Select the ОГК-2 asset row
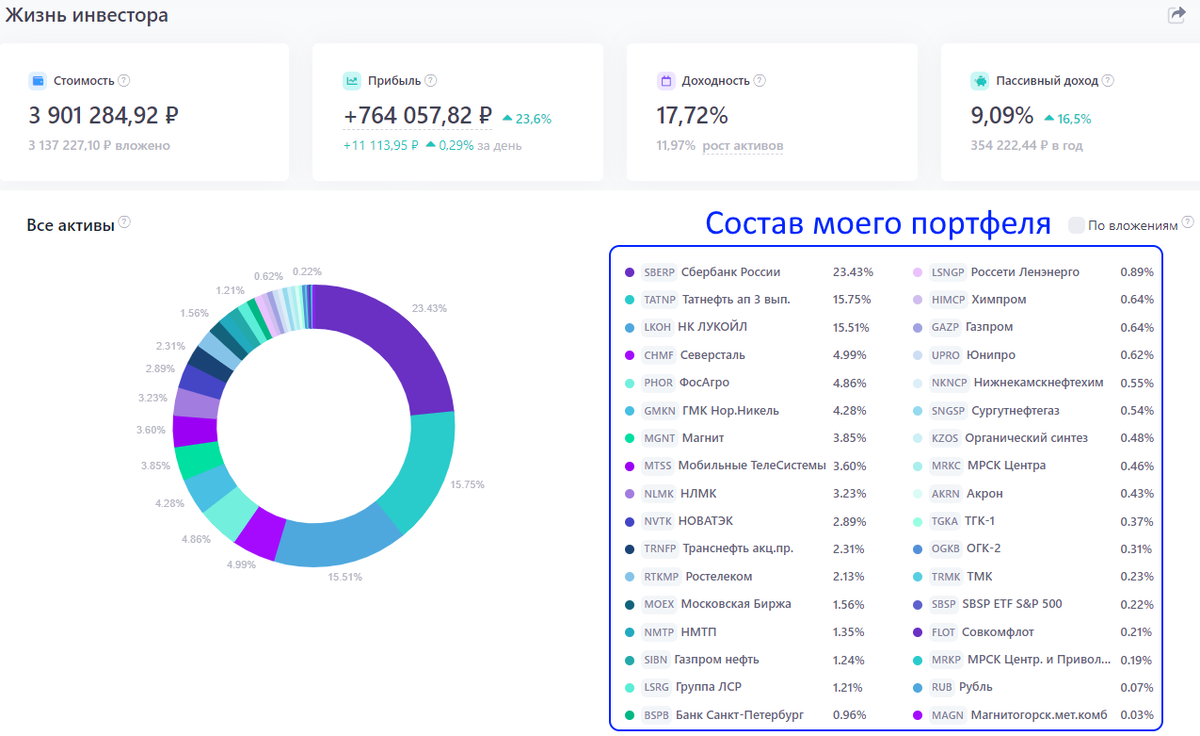The image size is (1200, 736). [x=1033, y=549]
